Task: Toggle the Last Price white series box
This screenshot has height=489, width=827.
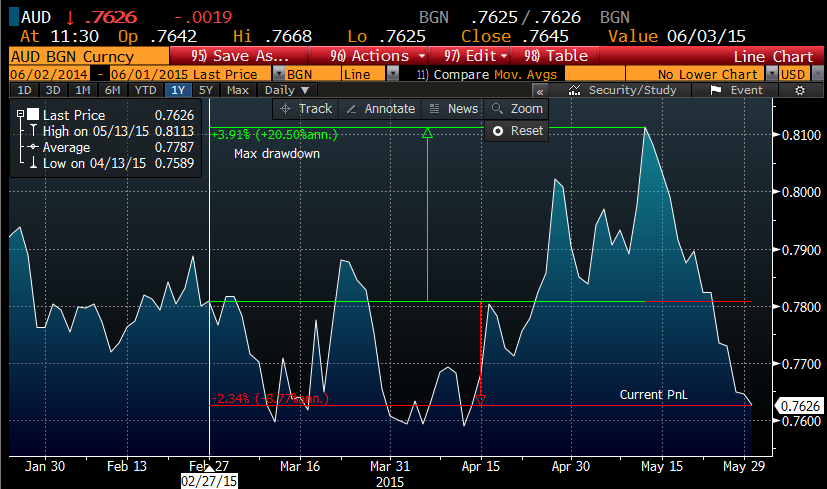Action: click(33, 115)
